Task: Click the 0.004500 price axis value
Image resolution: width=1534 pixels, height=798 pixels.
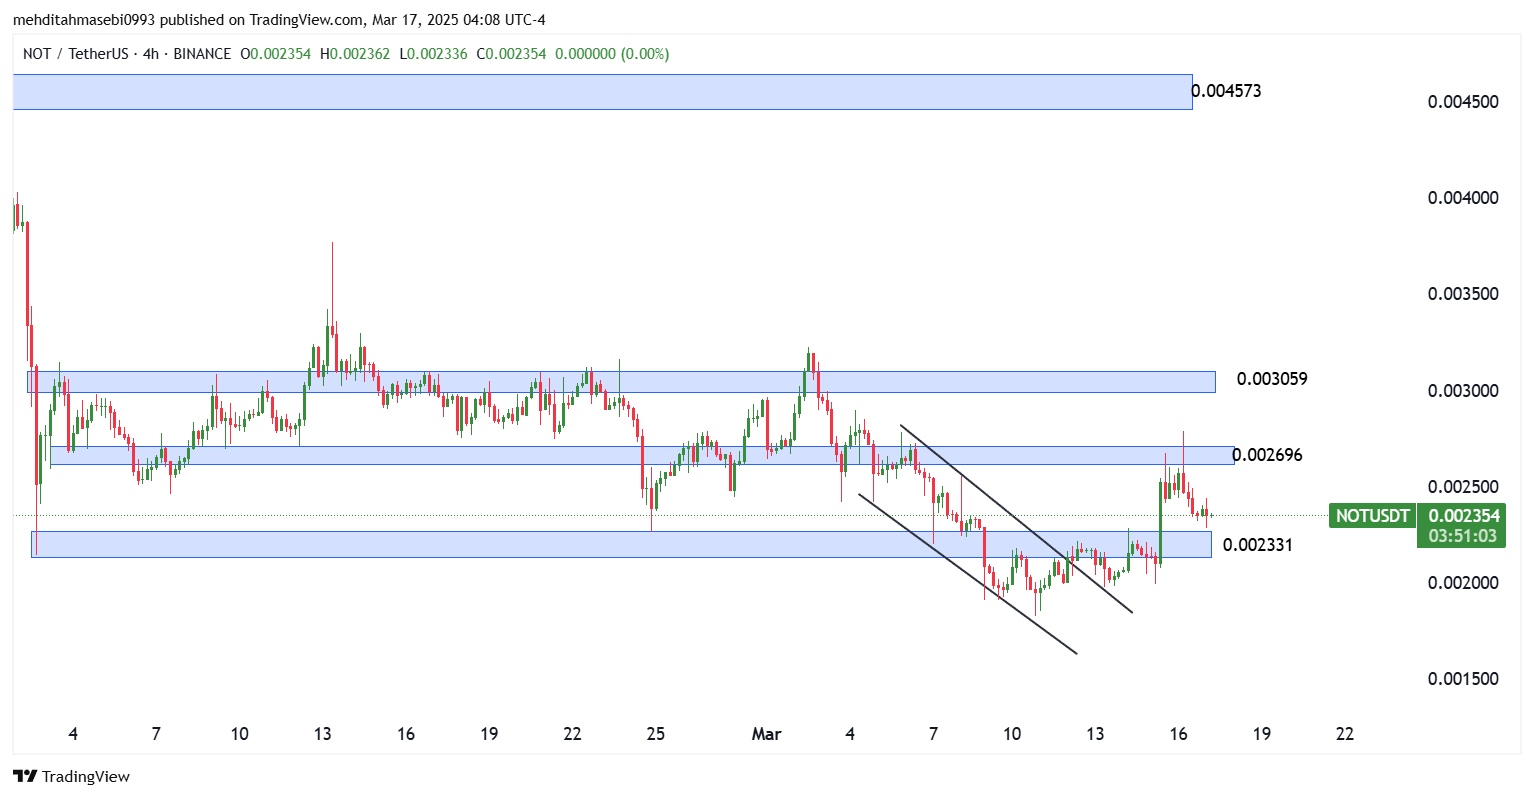Action: [x=1463, y=102]
